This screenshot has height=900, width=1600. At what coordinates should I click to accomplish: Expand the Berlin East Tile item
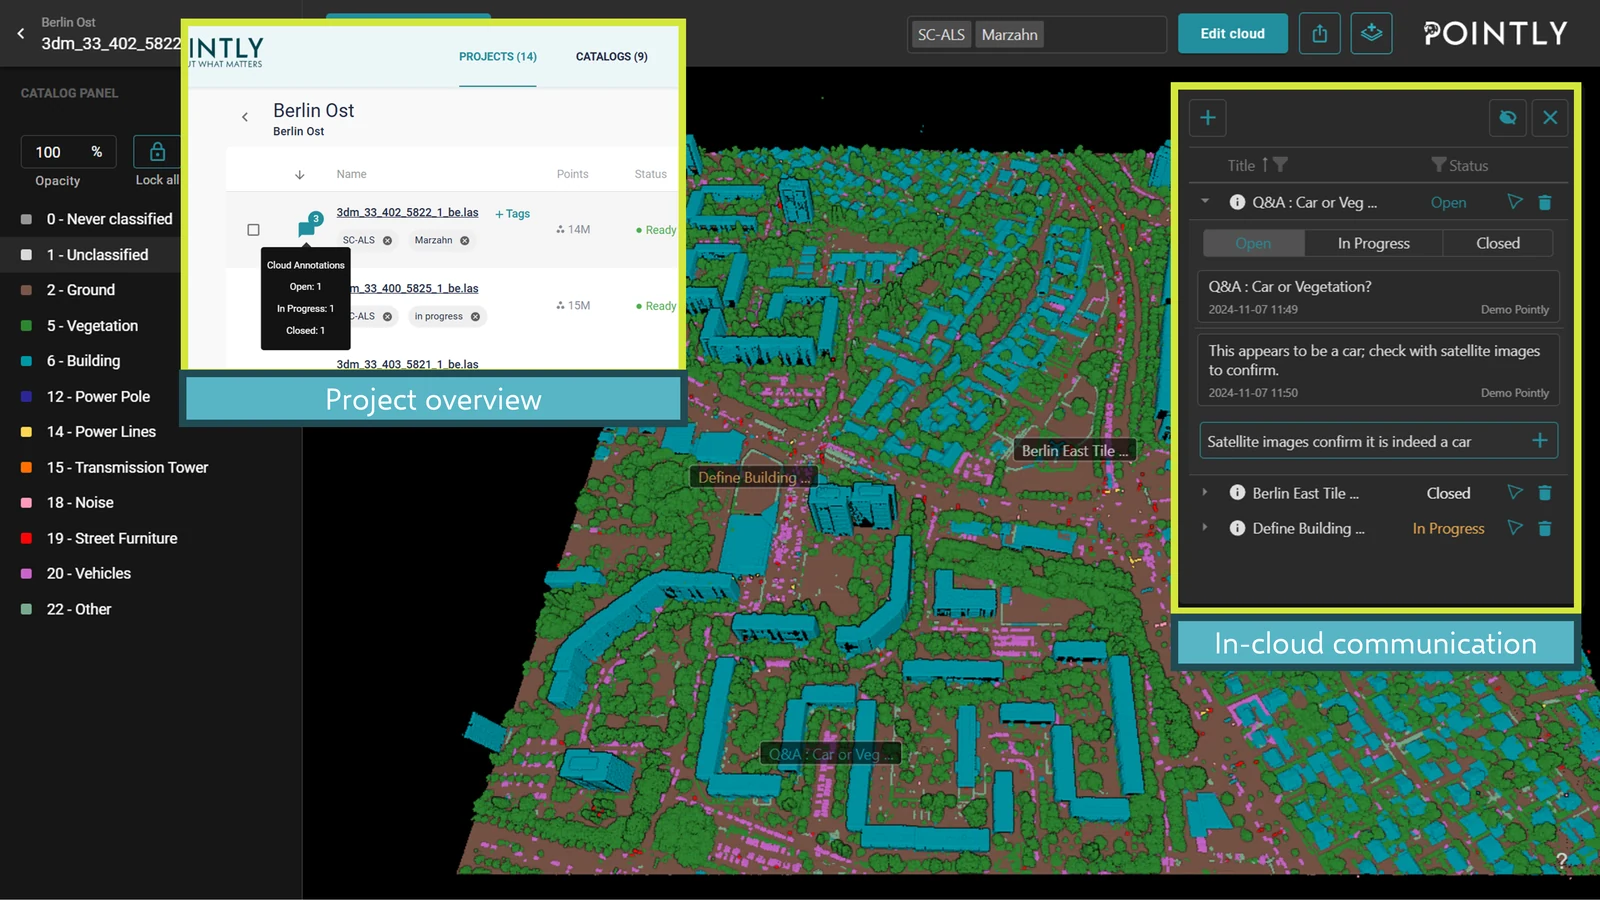(1205, 493)
